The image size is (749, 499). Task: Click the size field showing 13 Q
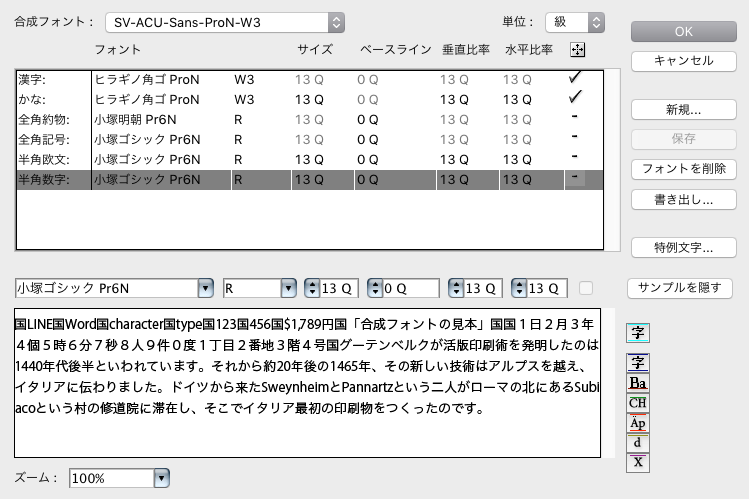[339, 288]
